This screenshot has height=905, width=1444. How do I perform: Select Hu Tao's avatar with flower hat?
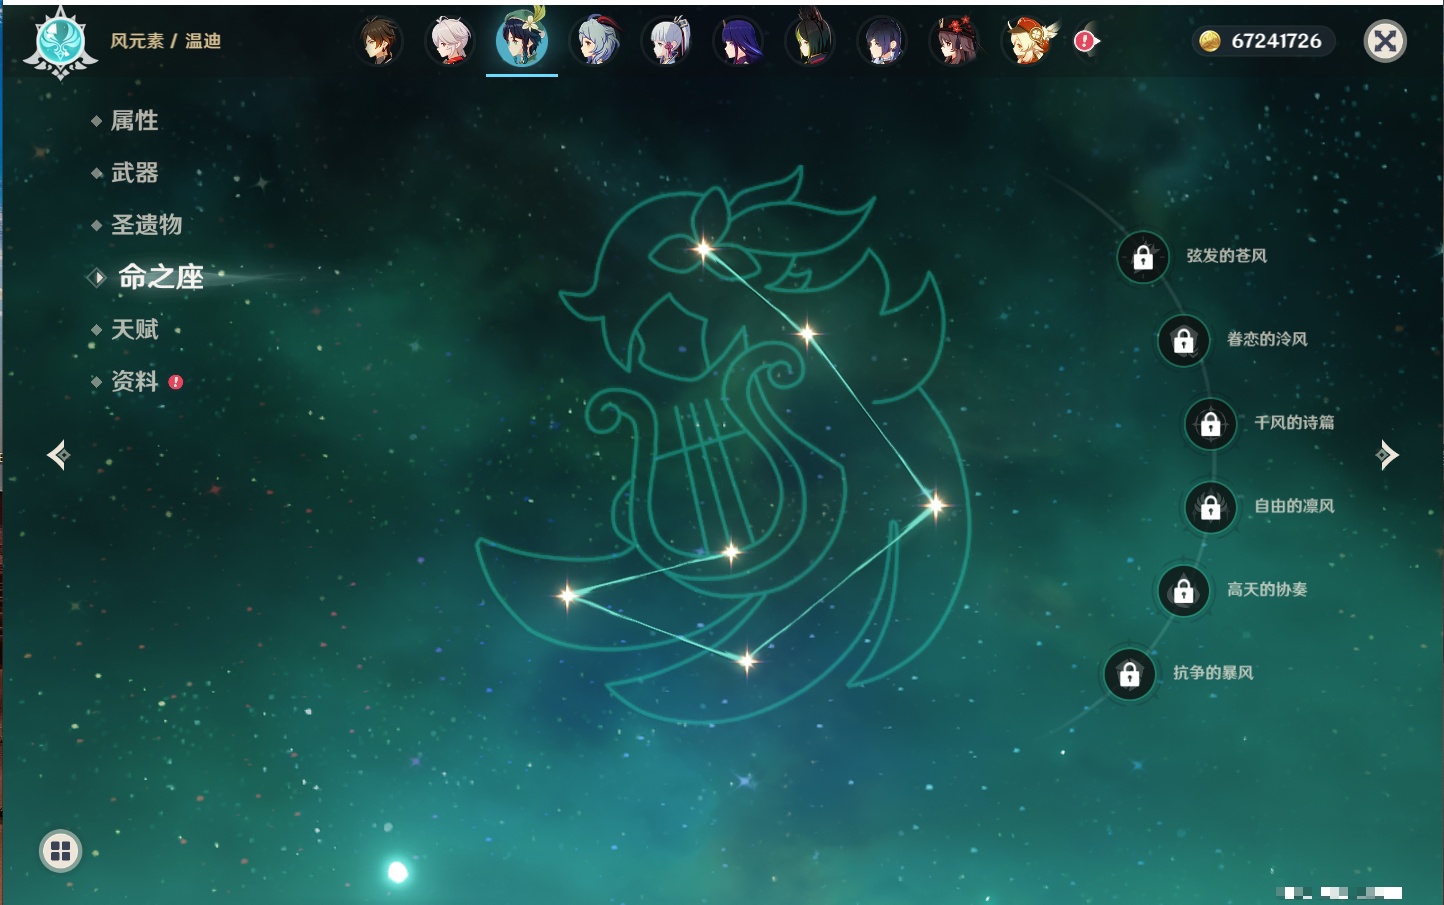(x=955, y=41)
